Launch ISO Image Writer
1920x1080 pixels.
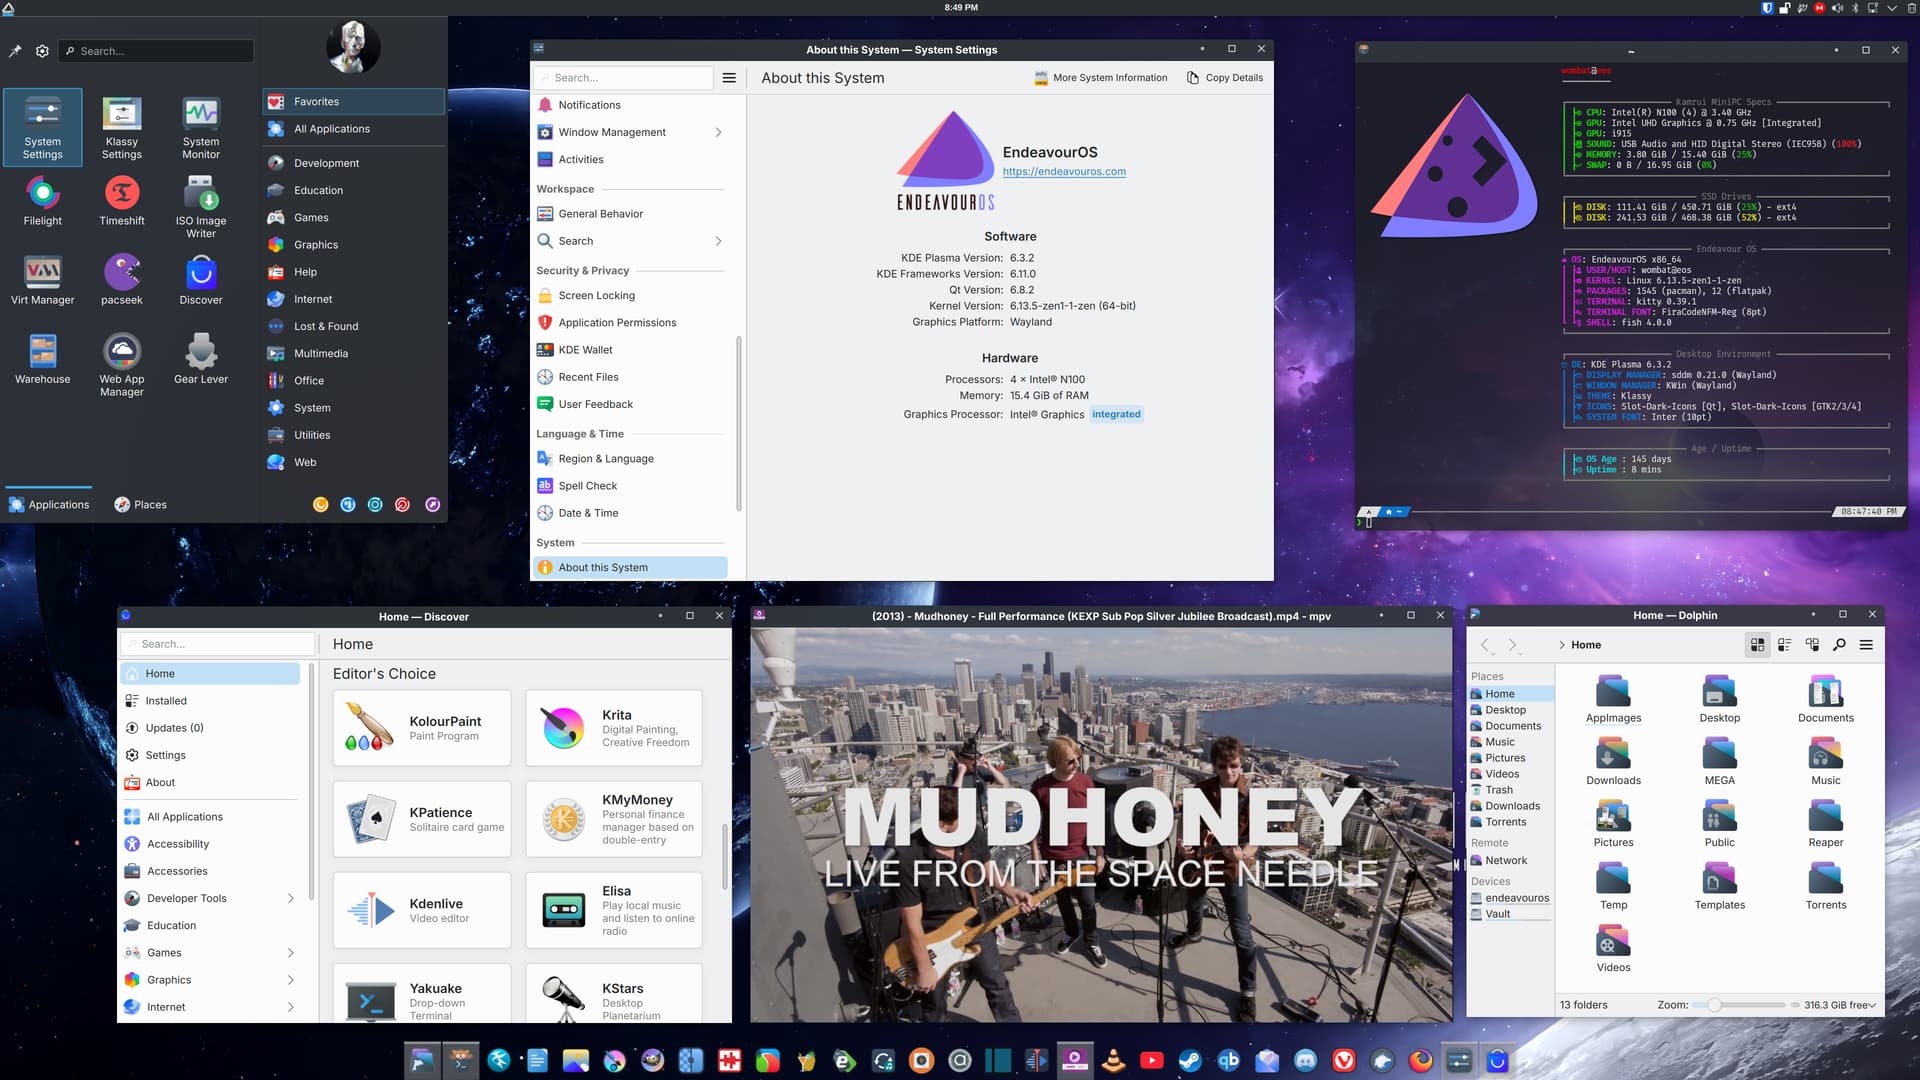201,206
